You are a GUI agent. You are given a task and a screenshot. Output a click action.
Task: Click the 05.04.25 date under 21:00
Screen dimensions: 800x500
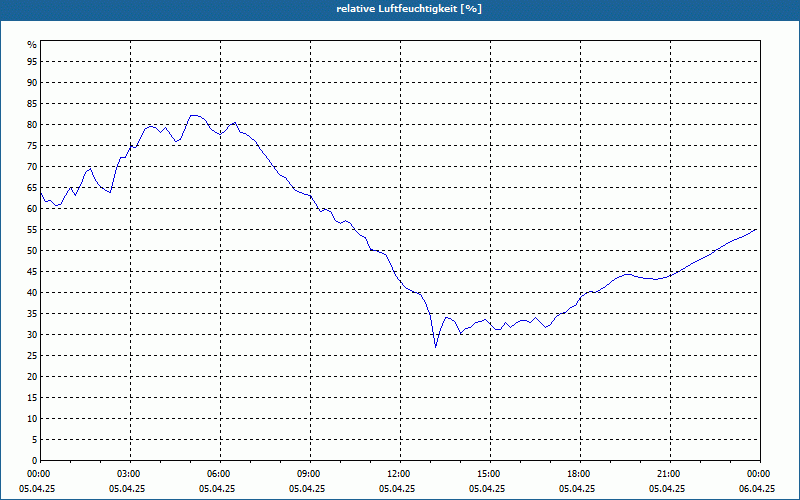[x=667, y=489]
